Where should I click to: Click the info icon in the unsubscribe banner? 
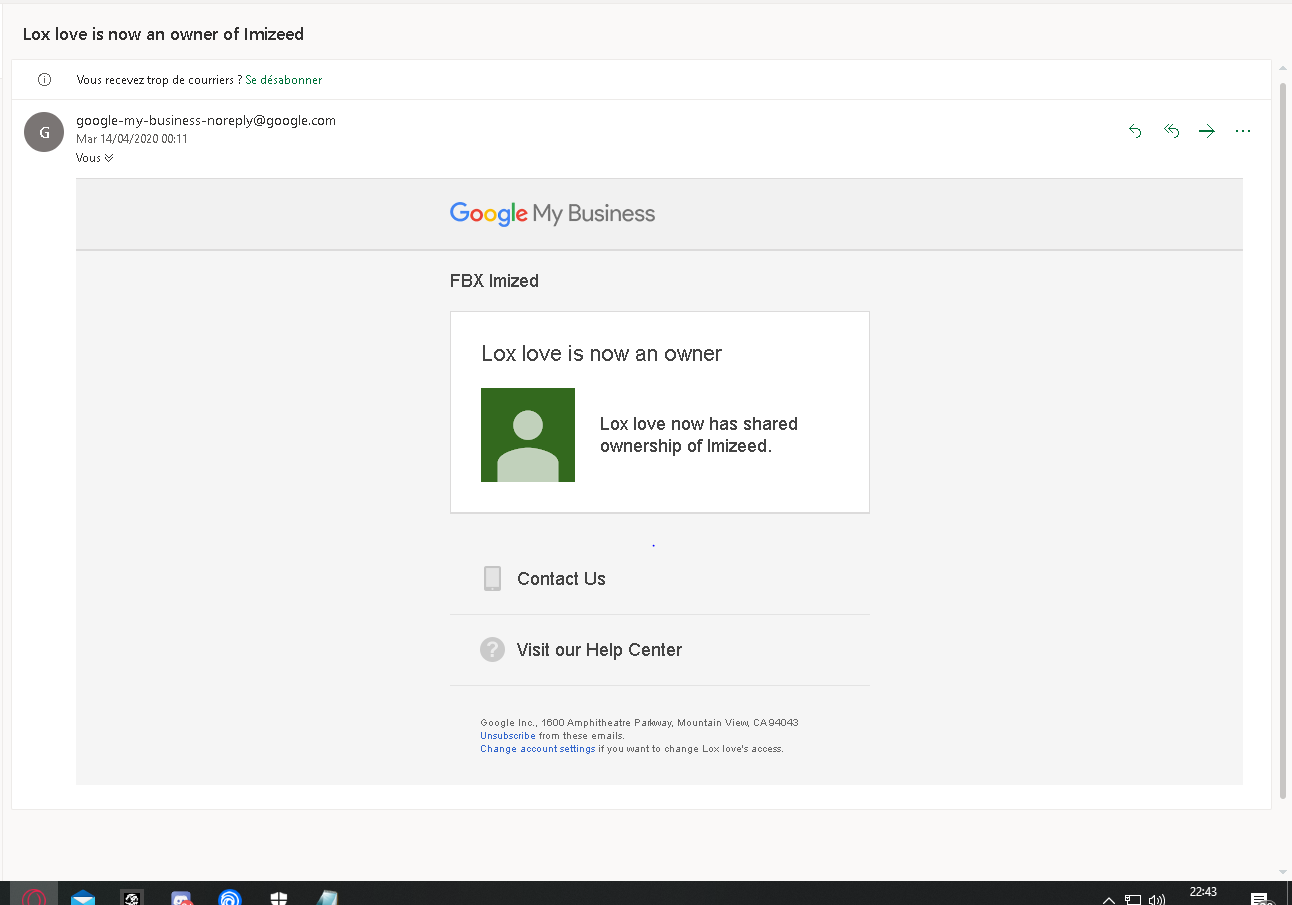click(x=44, y=79)
